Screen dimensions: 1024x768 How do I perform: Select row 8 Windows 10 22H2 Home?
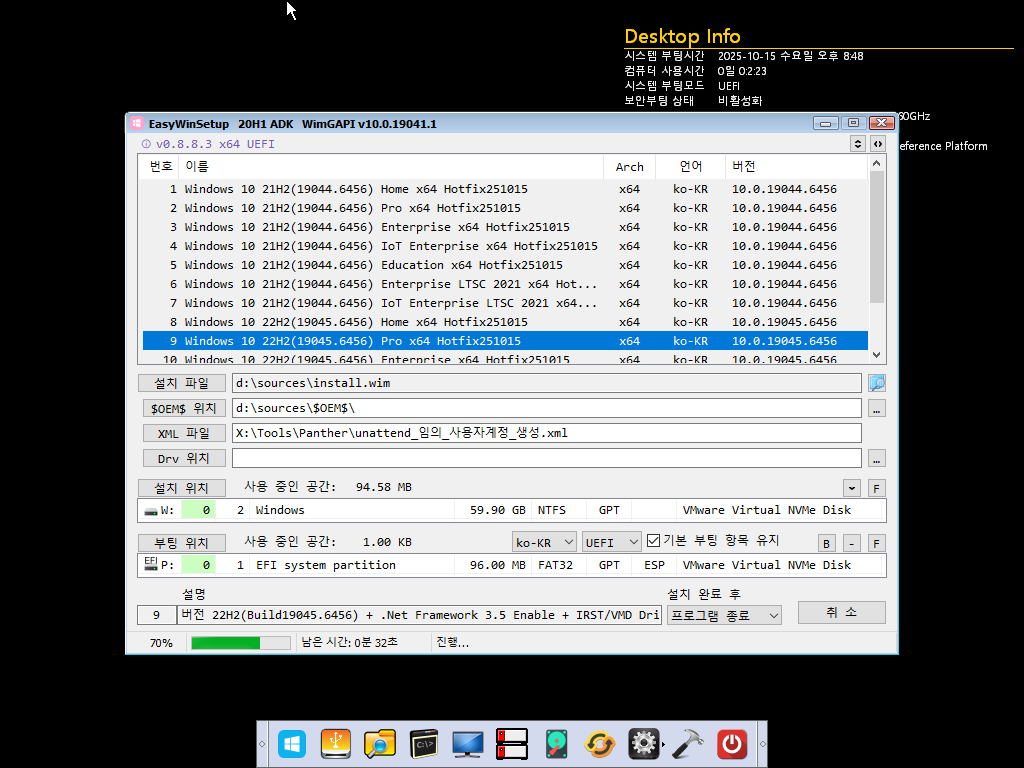coord(505,321)
